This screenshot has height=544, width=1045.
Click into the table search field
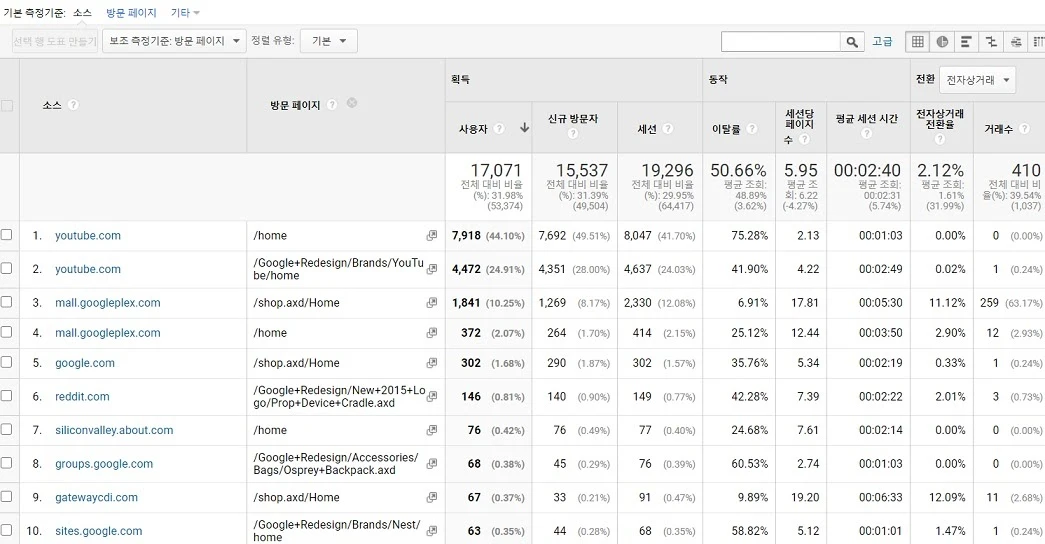coord(780,41)
